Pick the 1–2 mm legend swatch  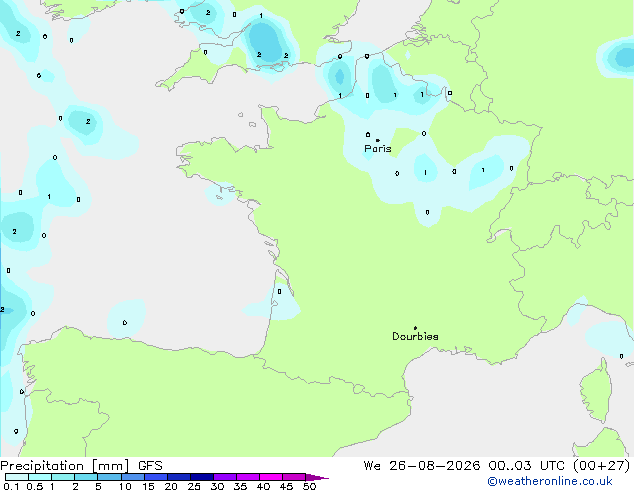[x=63, y=477]
